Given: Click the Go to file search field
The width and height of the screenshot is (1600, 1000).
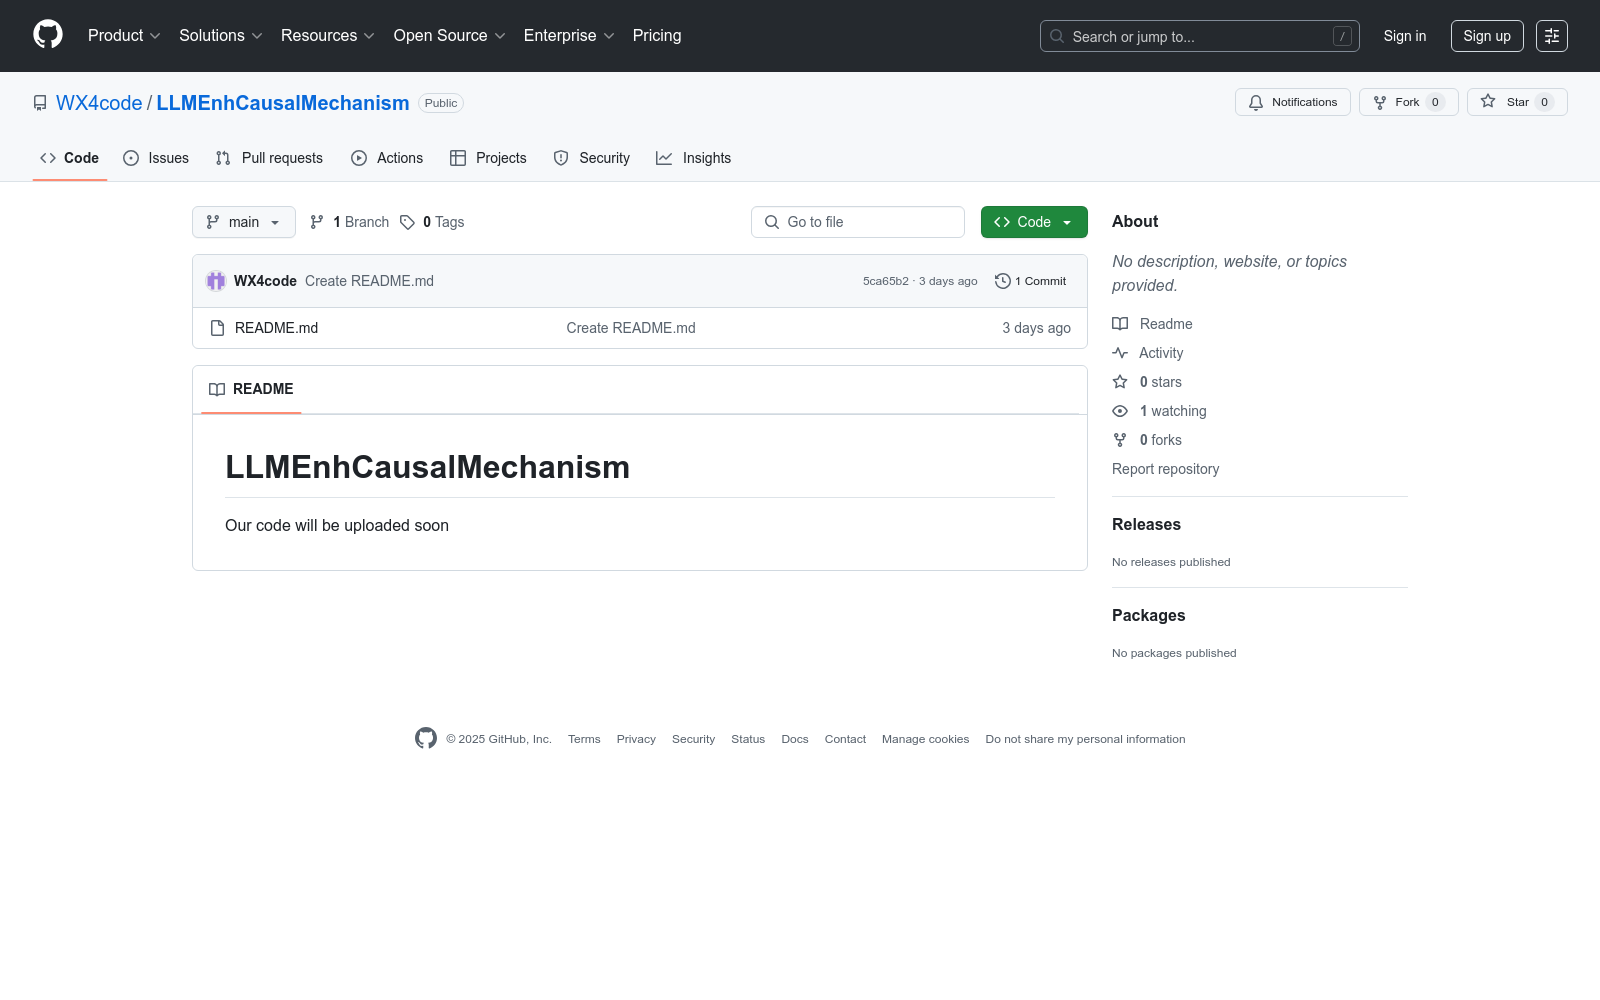Looking at the screenshot, I should (858, 222).
